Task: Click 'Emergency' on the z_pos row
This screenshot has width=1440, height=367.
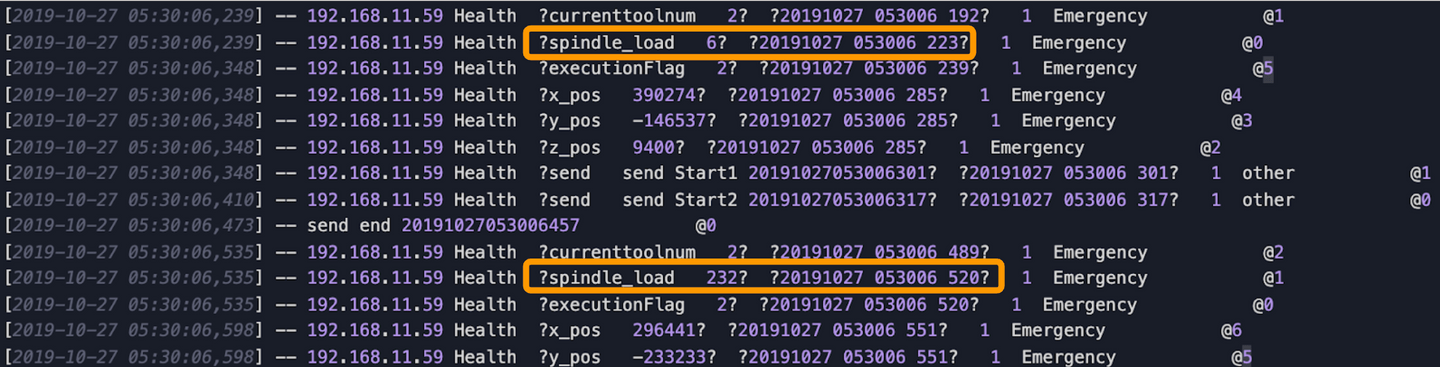Action: pos(1037,147)
